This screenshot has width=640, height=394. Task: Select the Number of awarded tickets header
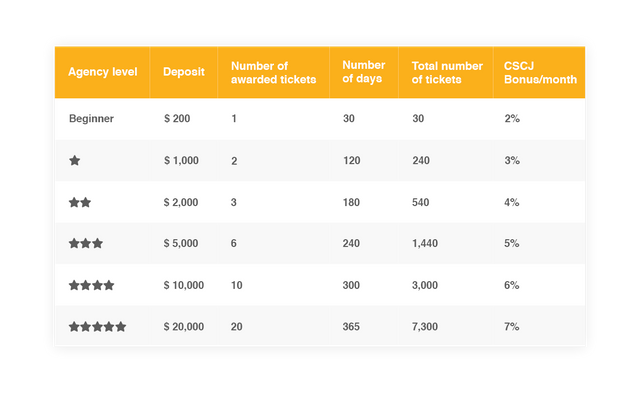tap(273, 73)
